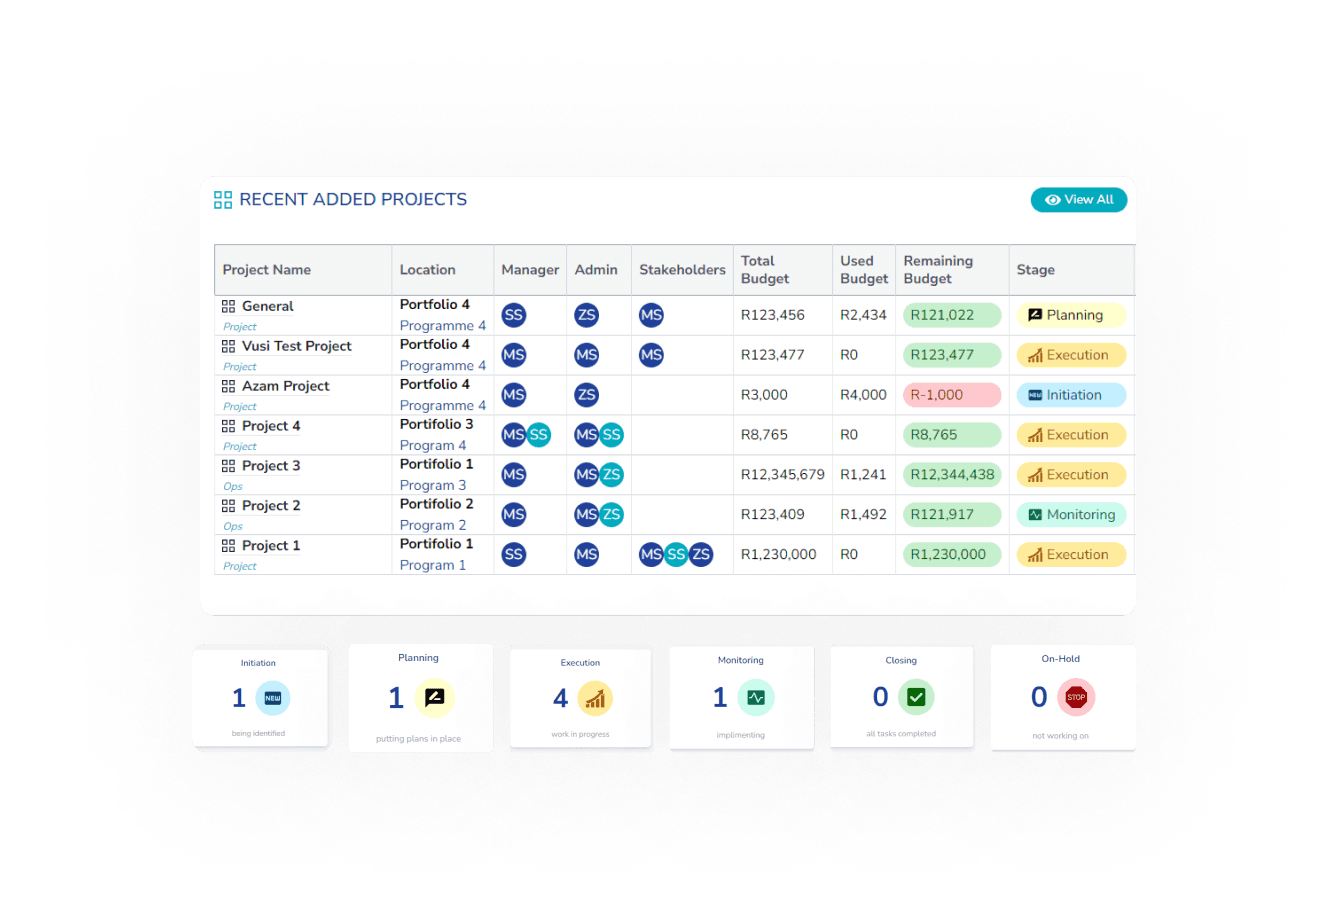The height and width of the screenshot is (910, 1337).
Task: Click R12,345,679 total budget cell
Action: pos(783,475)
